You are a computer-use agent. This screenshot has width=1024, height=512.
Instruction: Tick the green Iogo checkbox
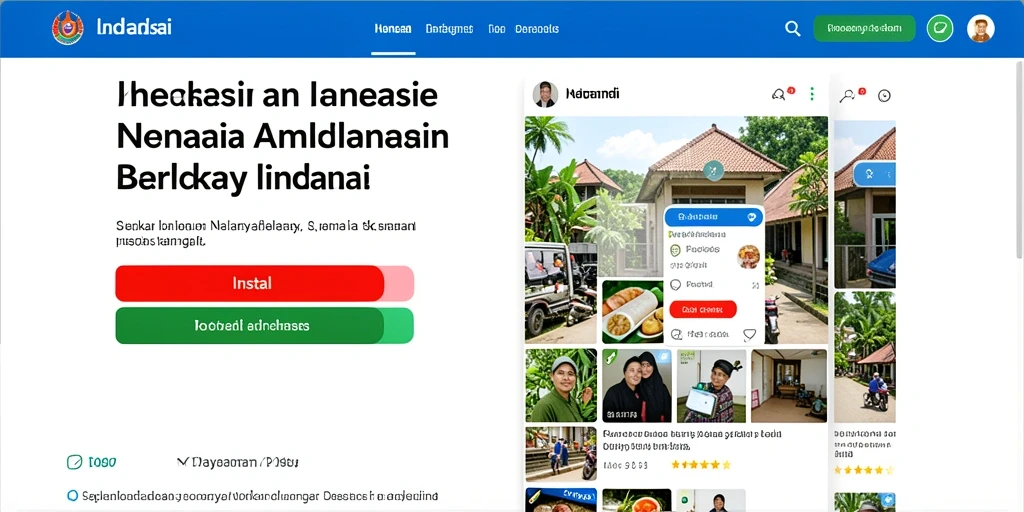(74, 462)
